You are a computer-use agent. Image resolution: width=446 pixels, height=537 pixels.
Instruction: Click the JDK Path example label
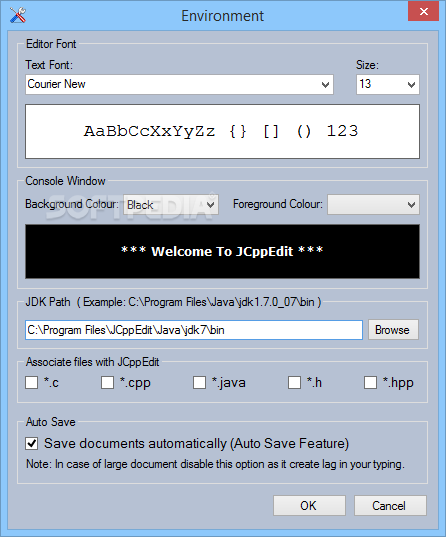pyautogui.click(x=173, y=302)
